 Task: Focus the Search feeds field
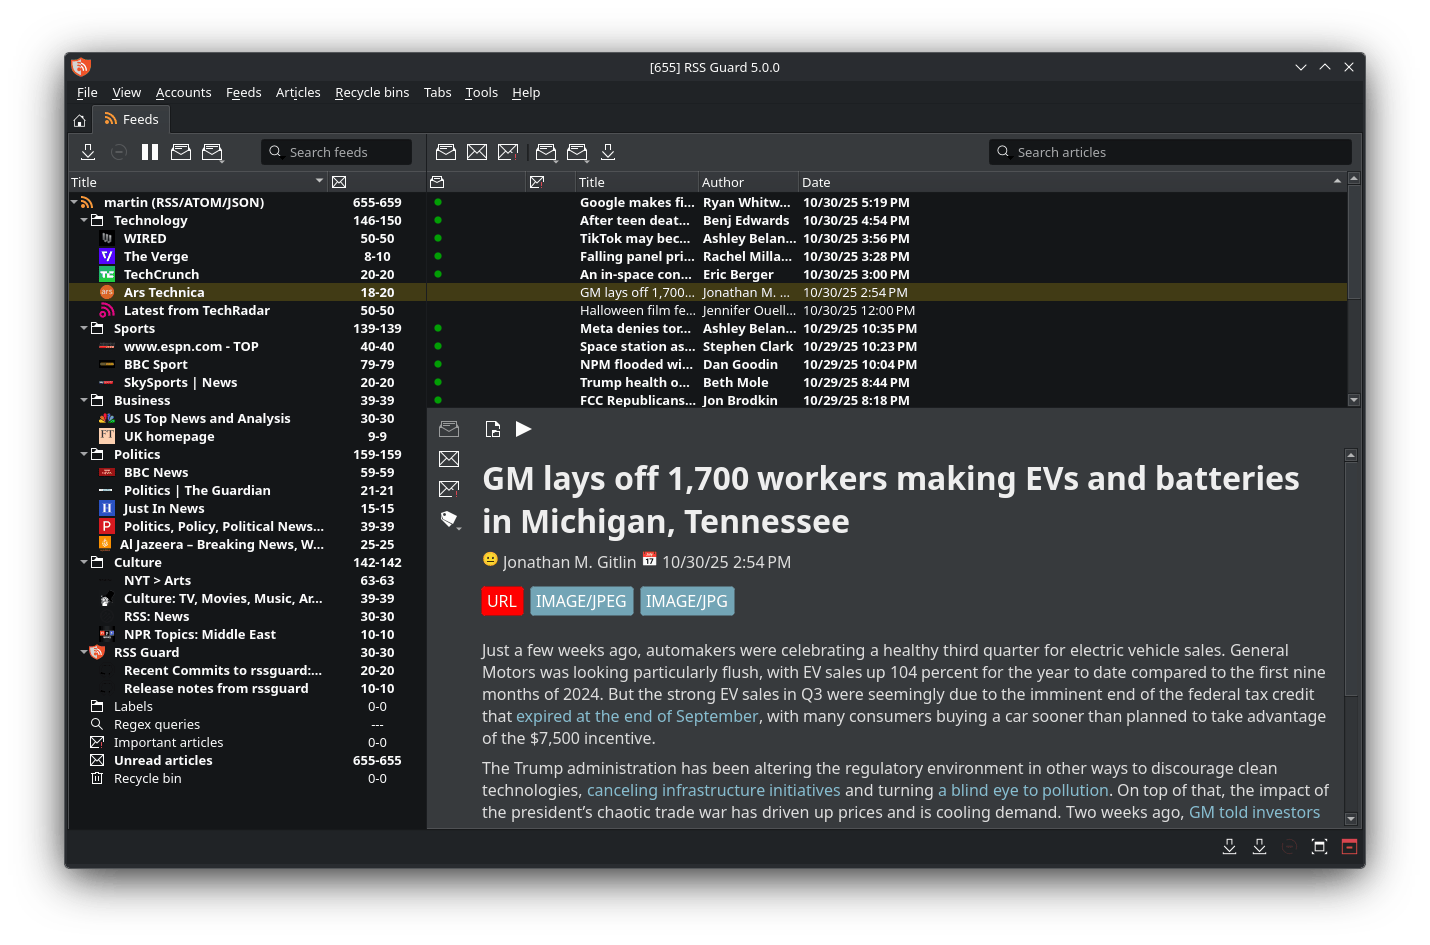336,152
